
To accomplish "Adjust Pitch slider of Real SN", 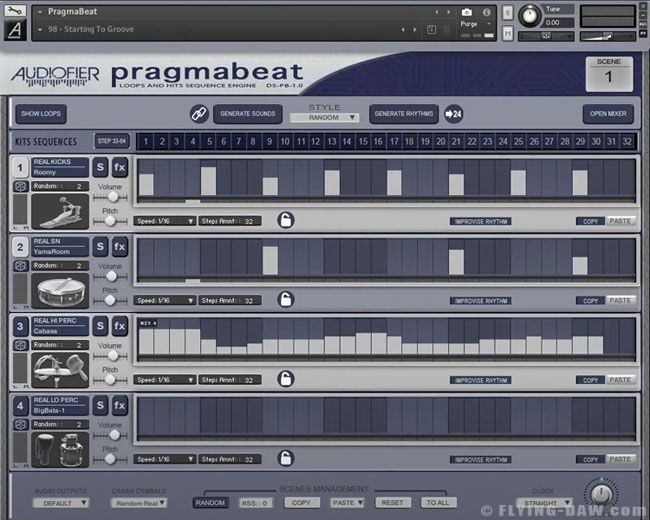I will pyautogui.click(x=110, y=300).
